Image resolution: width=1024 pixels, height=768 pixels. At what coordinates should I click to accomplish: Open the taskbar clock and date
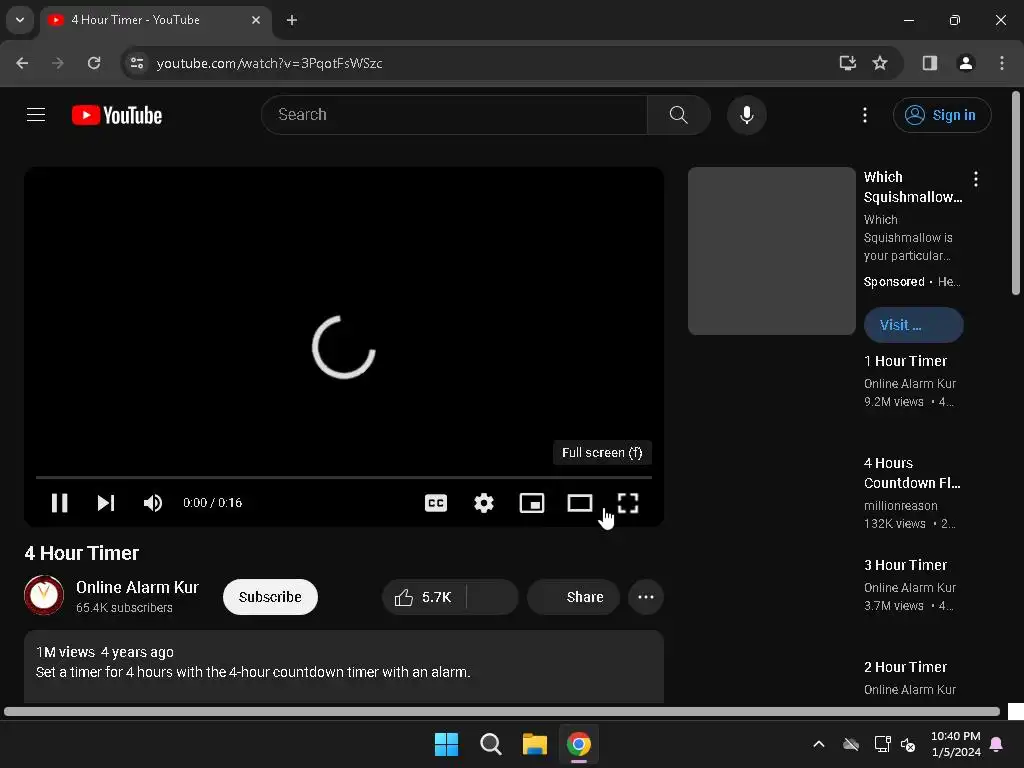coord(955,744)
